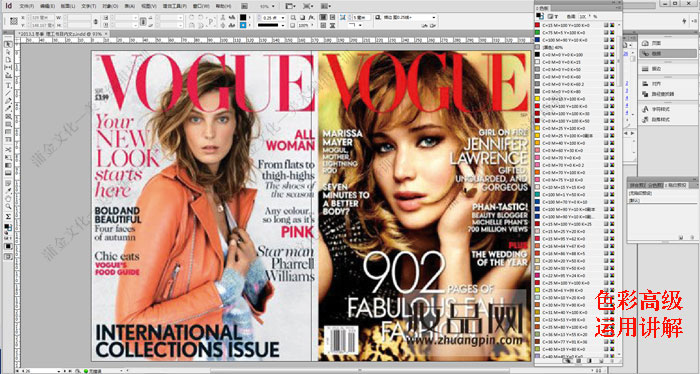
Task: Select swatch C=15 M=100 Y=100 K=0
Action: pyautogui.click(x=575, y=25)
